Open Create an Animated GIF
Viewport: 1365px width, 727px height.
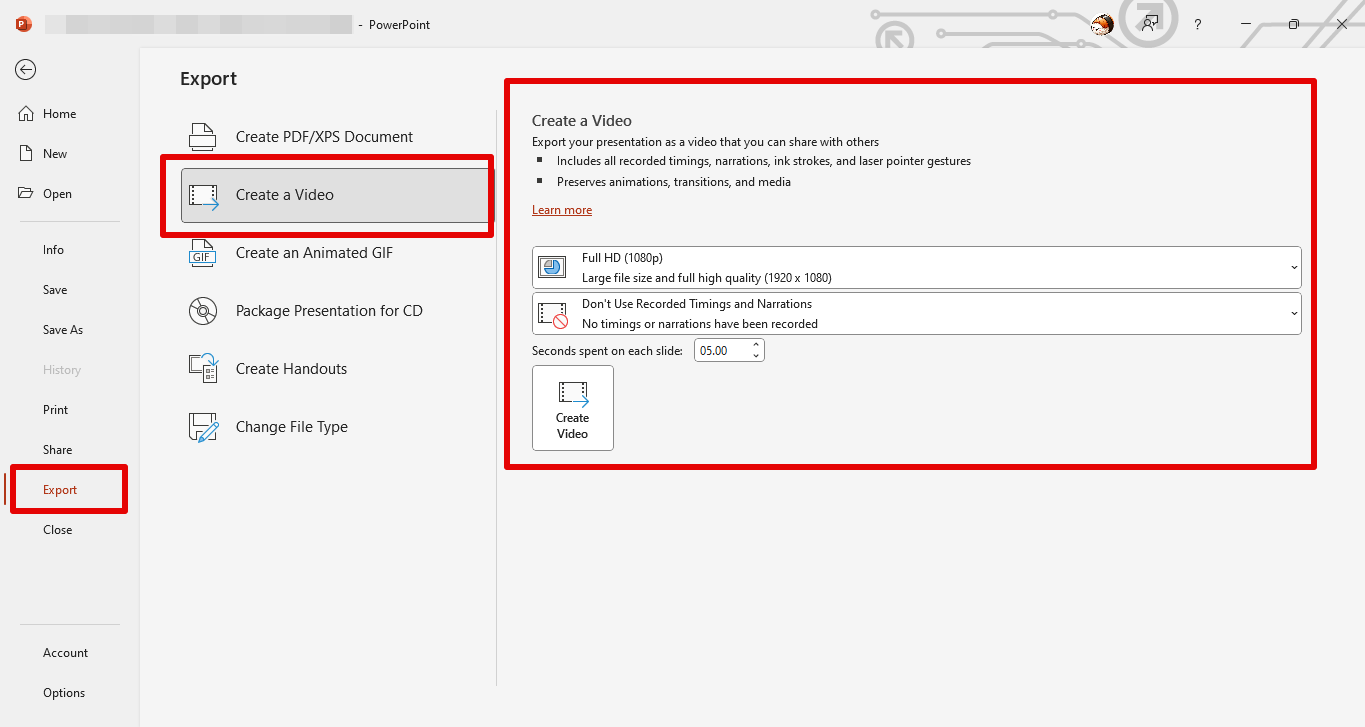(x=203, y=253)
